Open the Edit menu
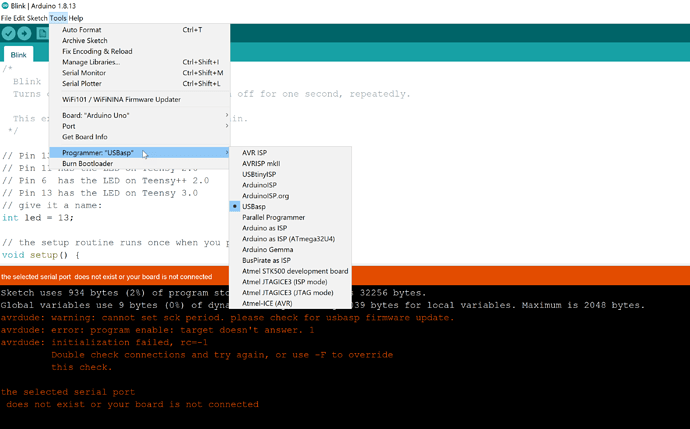This screenshot has height=429, width=690. tap(19, 18)
